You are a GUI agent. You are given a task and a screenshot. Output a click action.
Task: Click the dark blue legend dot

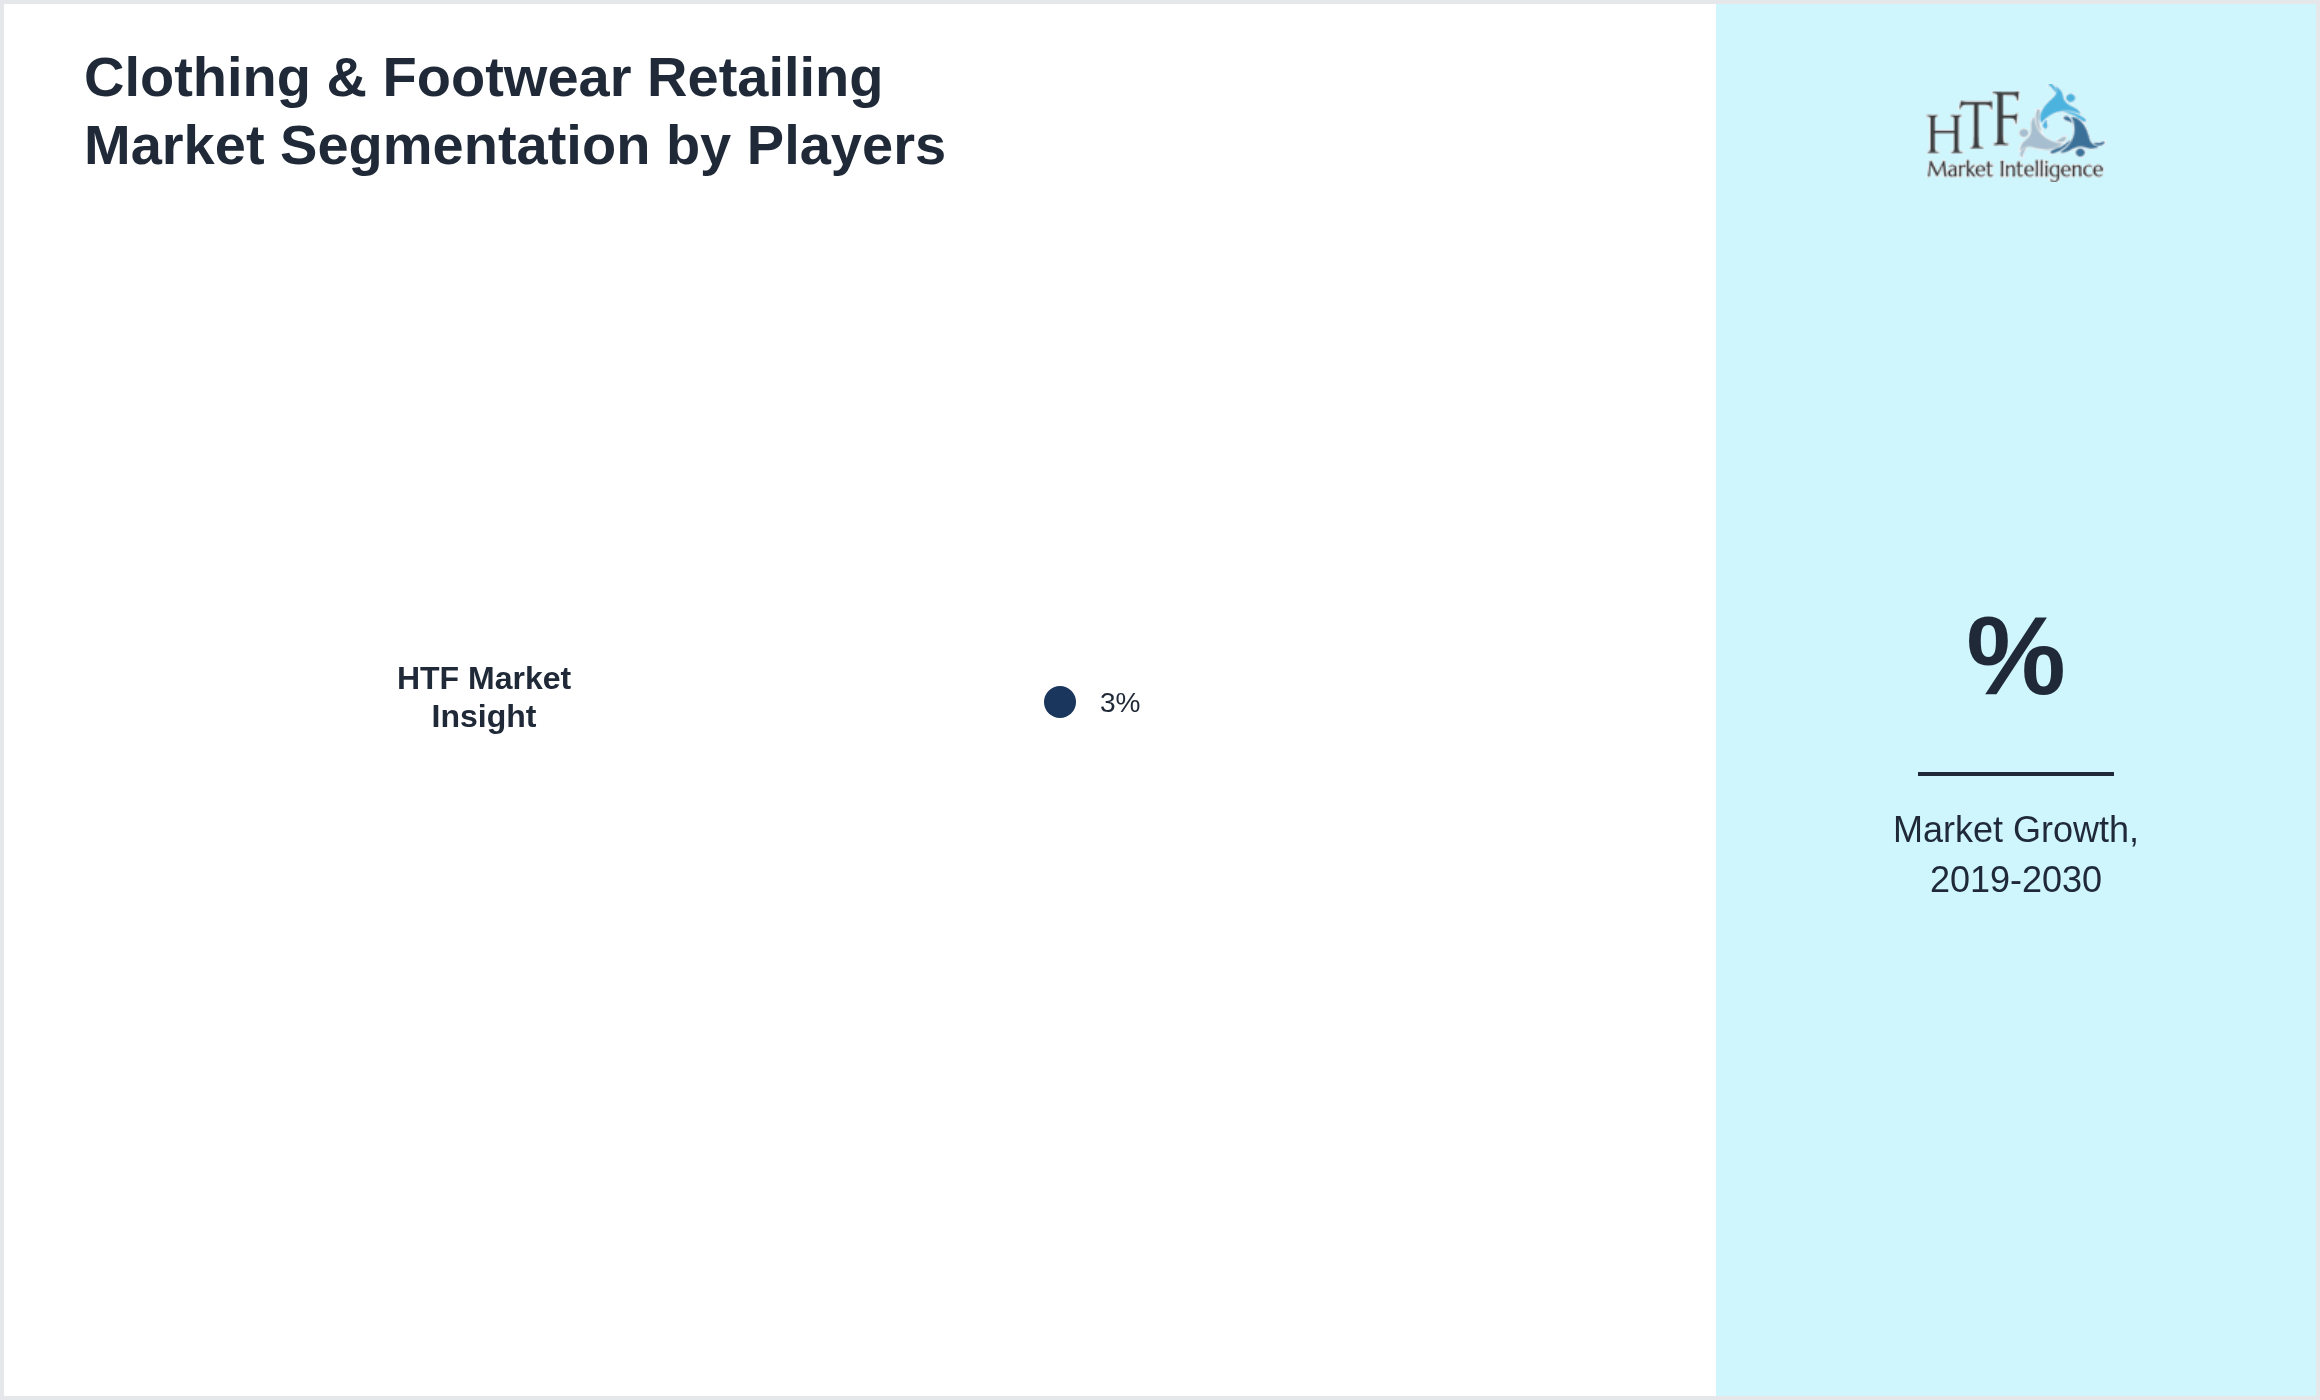1060,702
